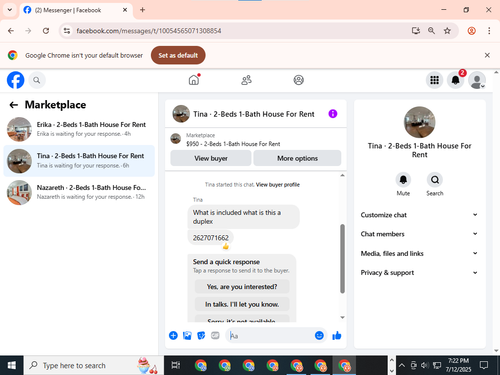Open Tina's house for rent conversation

click(x=79, y=161)
